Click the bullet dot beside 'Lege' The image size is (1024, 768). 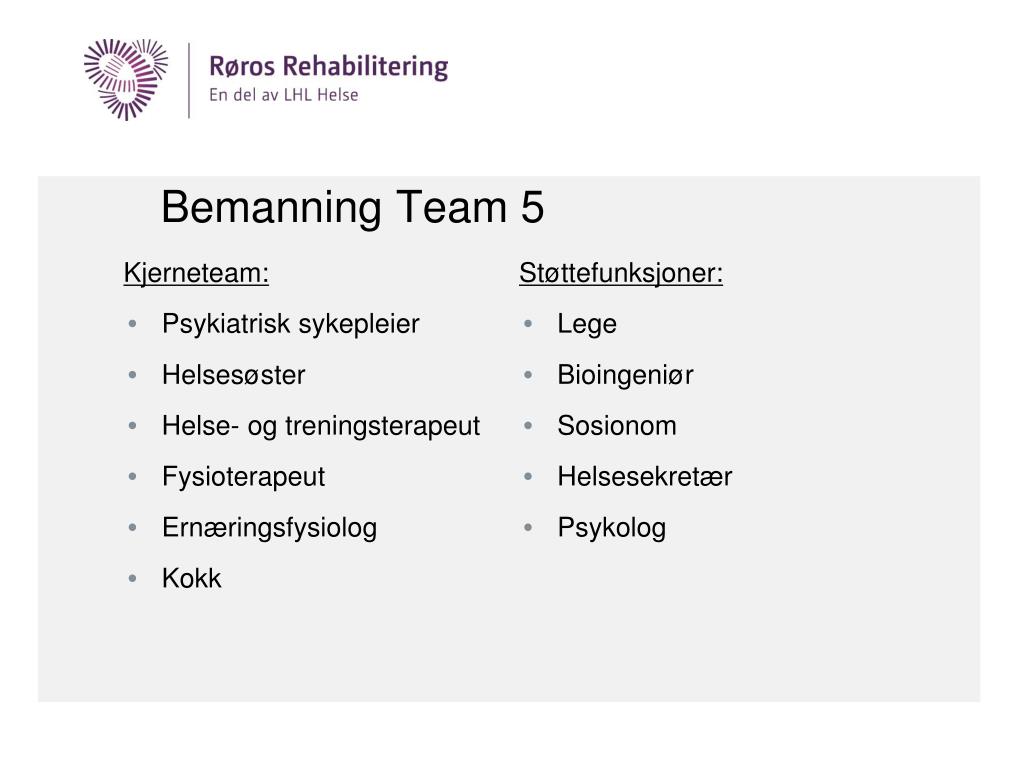pos(528,323)
